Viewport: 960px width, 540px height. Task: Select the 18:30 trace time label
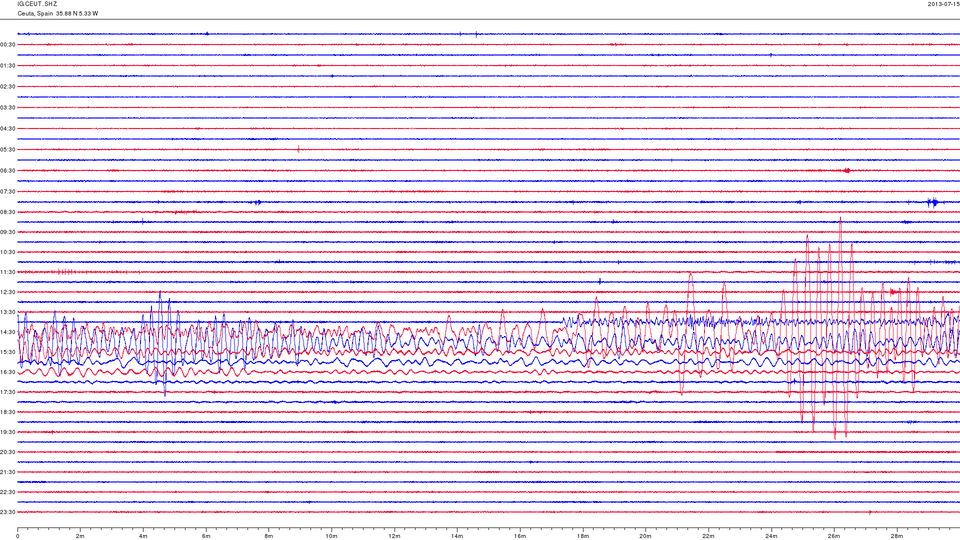click(8, 412)
